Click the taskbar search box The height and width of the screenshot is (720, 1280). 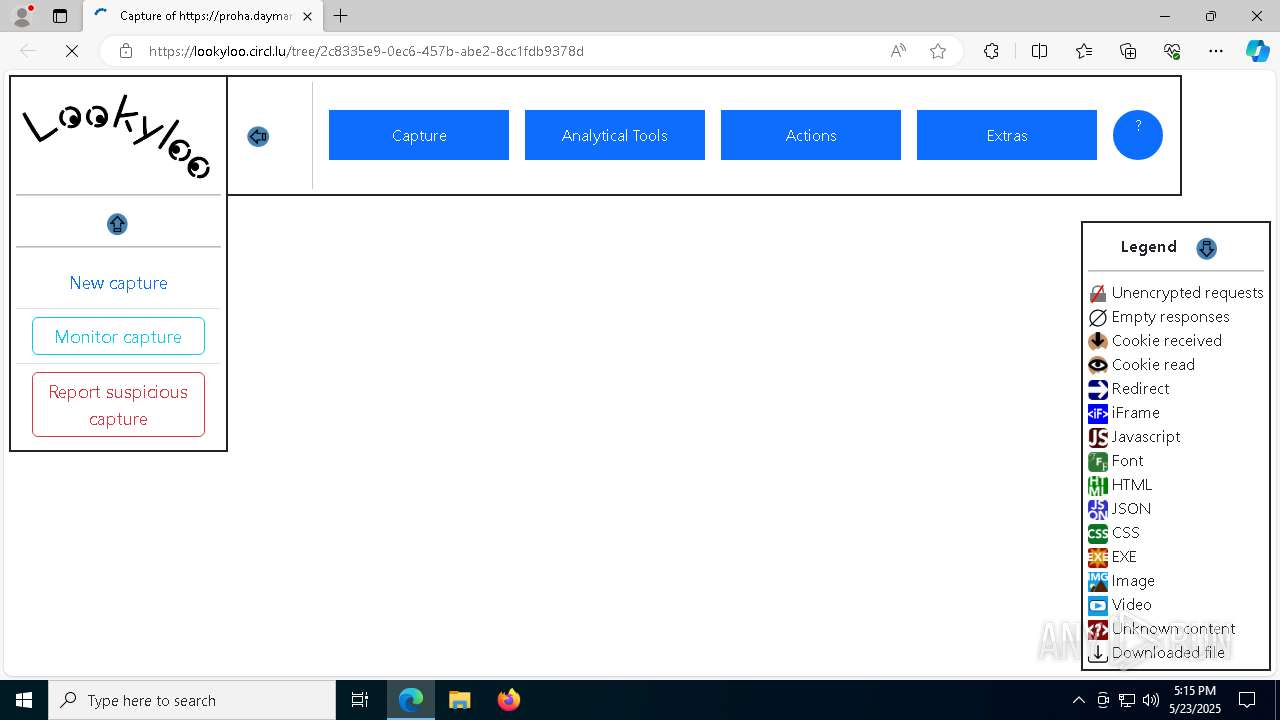coord(192,700)
